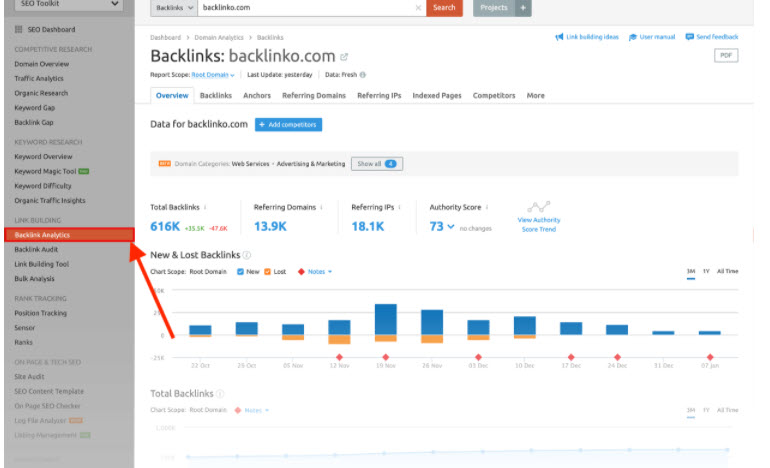This screenshot has height=468, width=770.
Task: Open Notes dropdown on New & Lost chart
Action: pyautogui.click(x=320, y=272)
